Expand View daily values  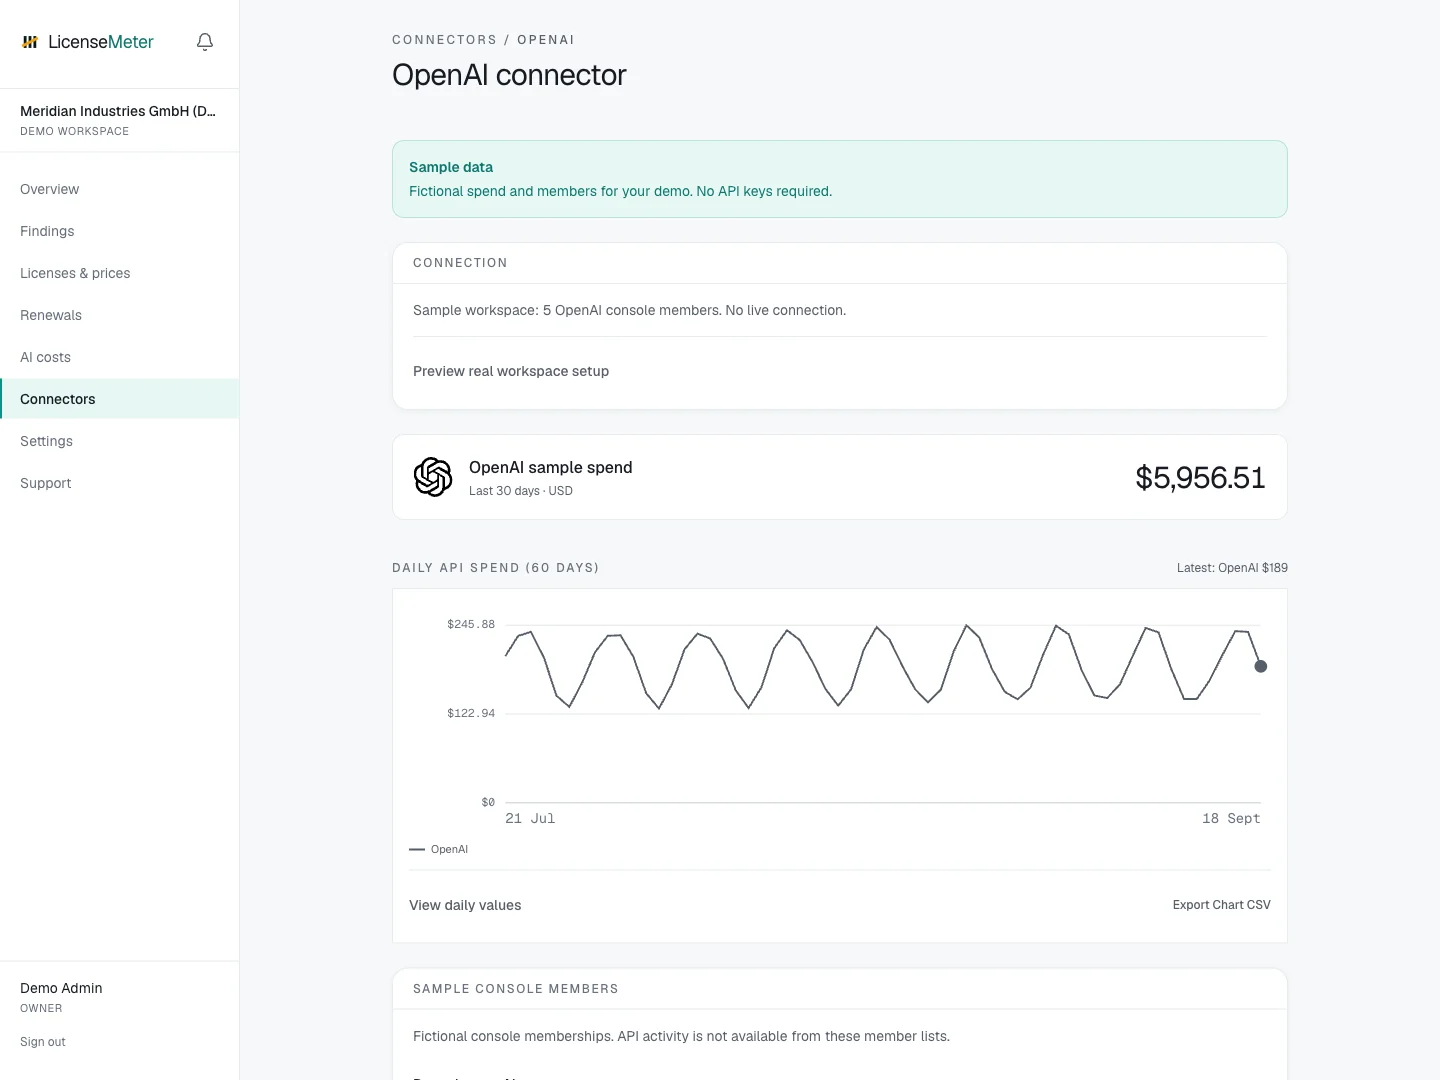(465, 905)
